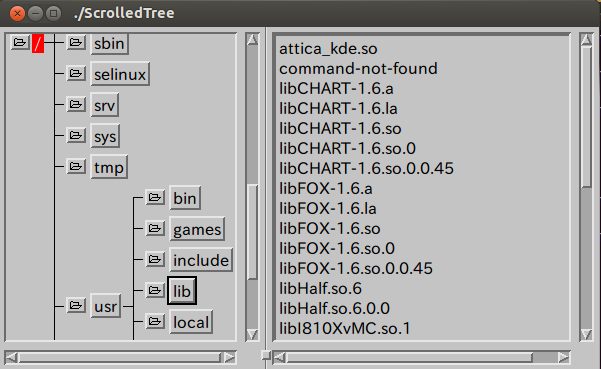This screenshot has width=601, height=369.
Task: Select the local tree node
Action: [191, 322]
